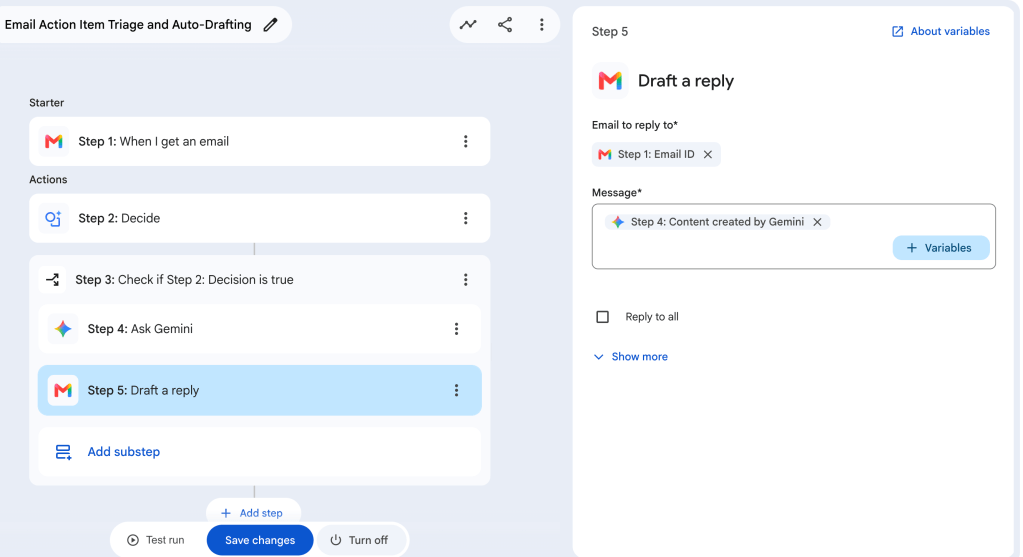1023x557 pixels.
Task: Open Step 5 Draft a reply three-dot menu
Action: pyautogui.click(x=457, y=391)
